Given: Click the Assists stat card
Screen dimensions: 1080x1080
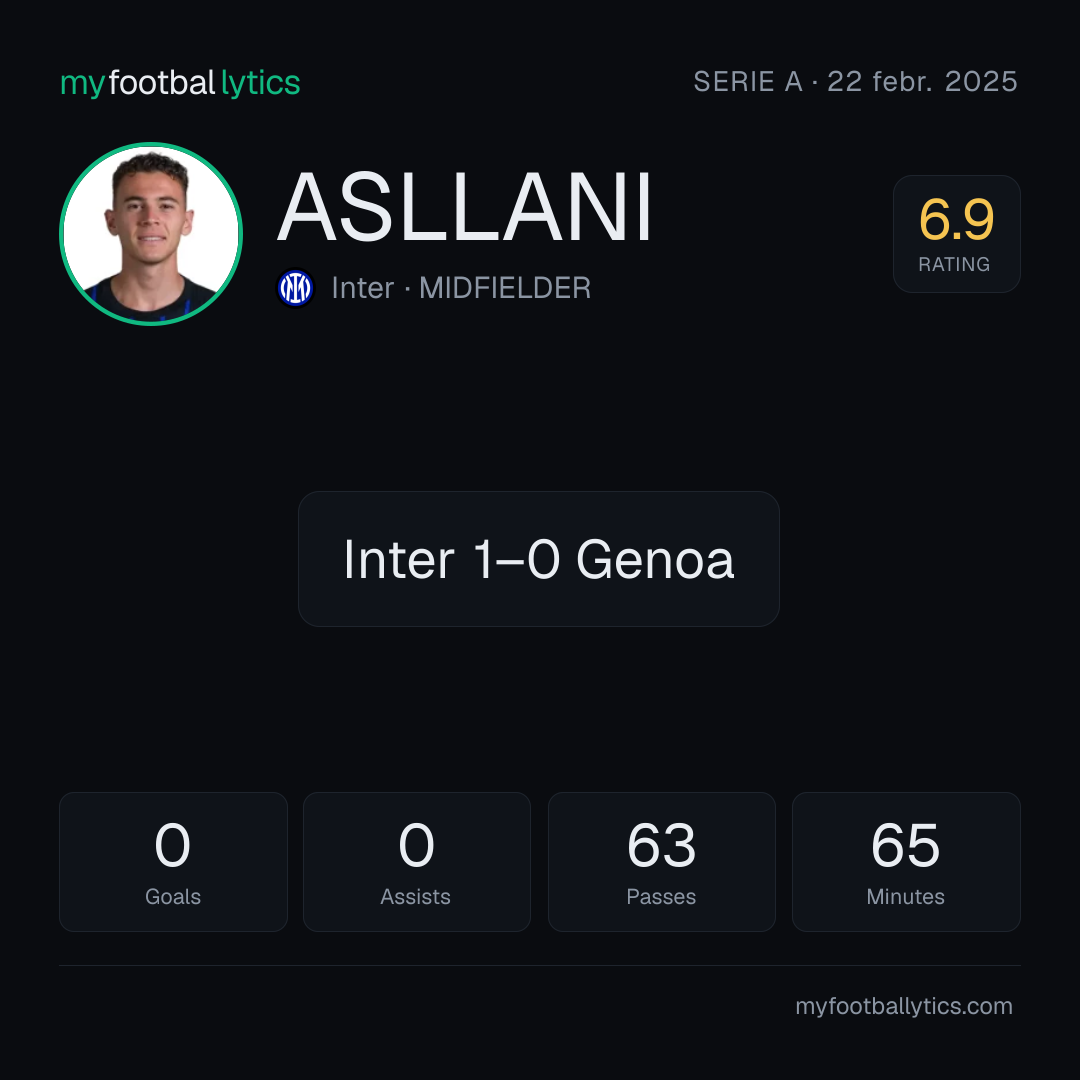Looking at the screenshot, I should [417, 862].
